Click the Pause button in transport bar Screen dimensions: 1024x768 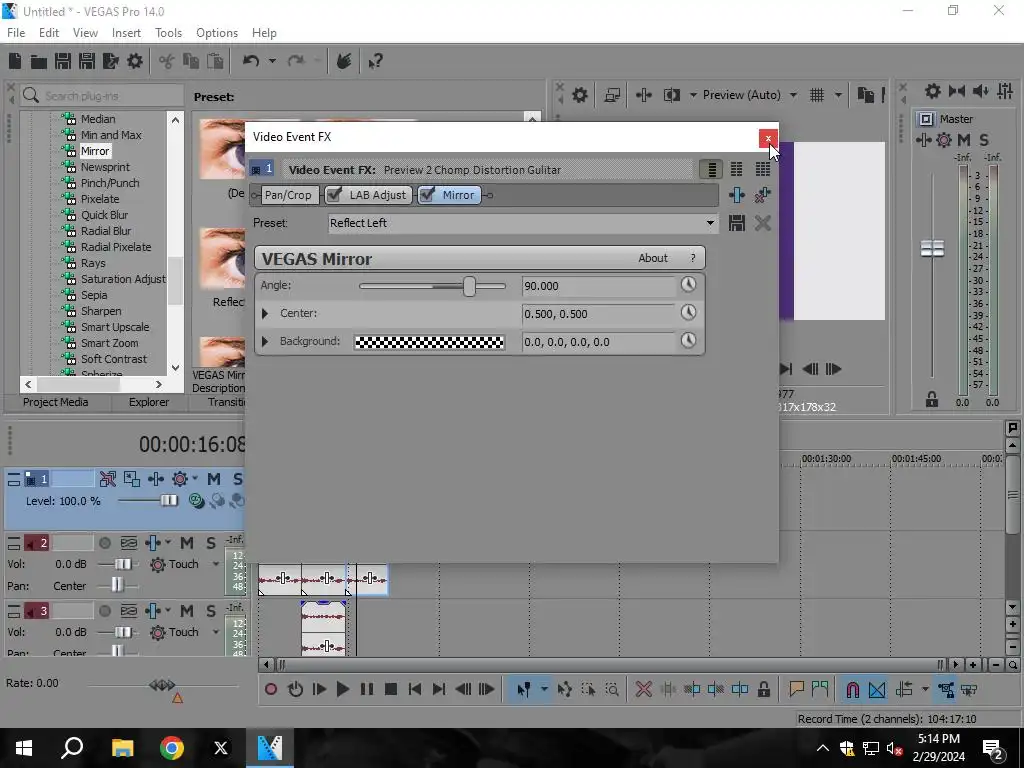click(367, 689)
